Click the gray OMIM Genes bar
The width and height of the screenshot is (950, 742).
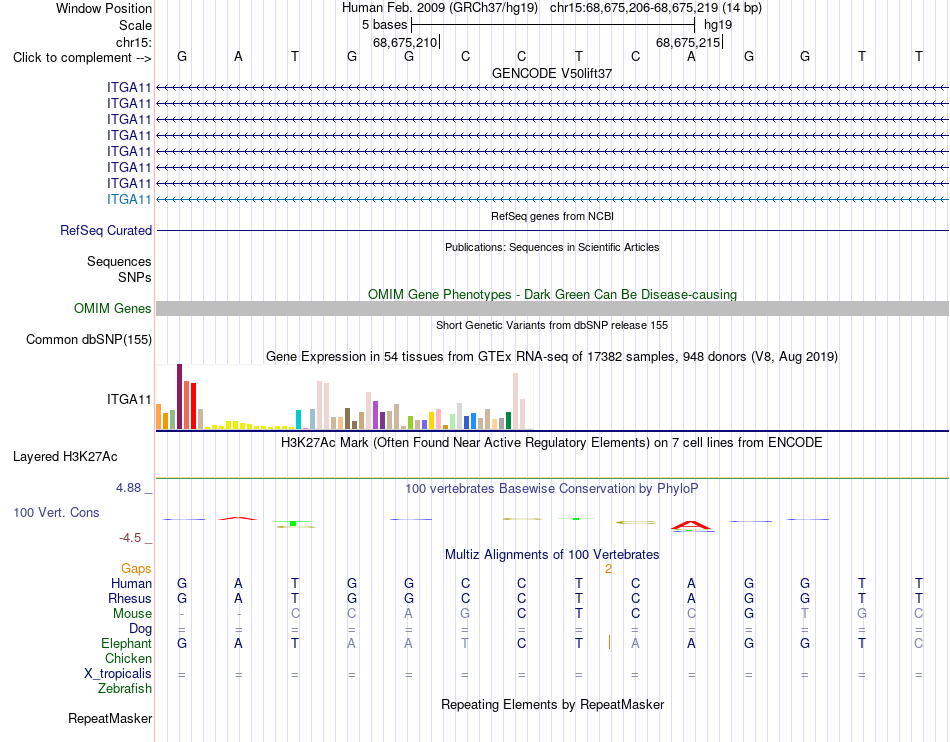point(552,308)
